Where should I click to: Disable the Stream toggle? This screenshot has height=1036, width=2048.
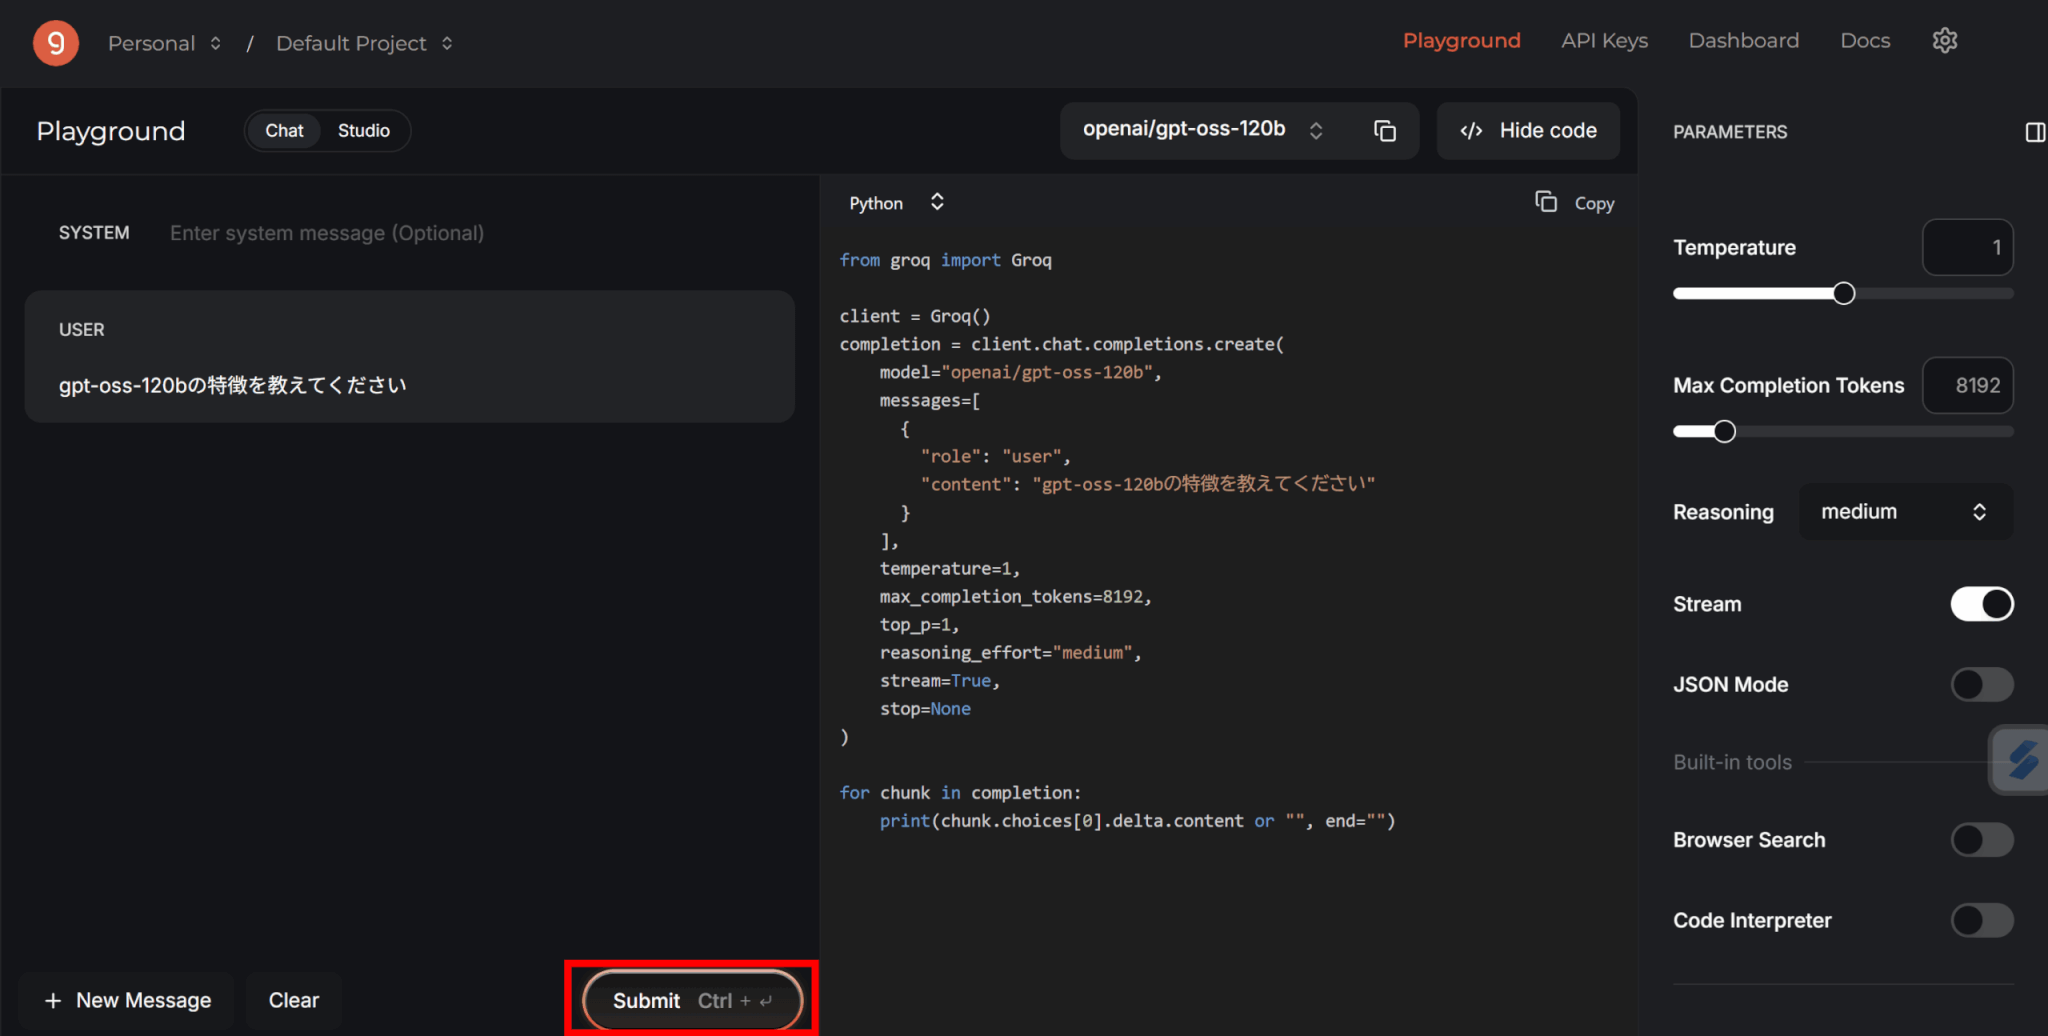point(1981,604)
